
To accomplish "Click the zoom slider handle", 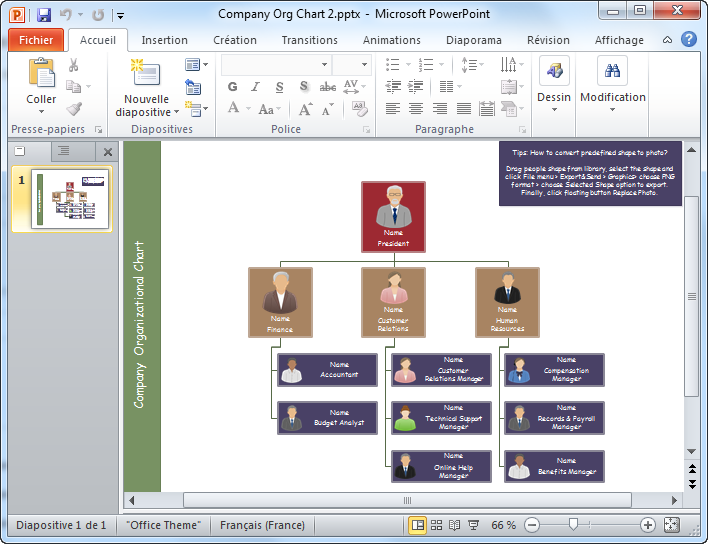I will [x=573, y=525].
